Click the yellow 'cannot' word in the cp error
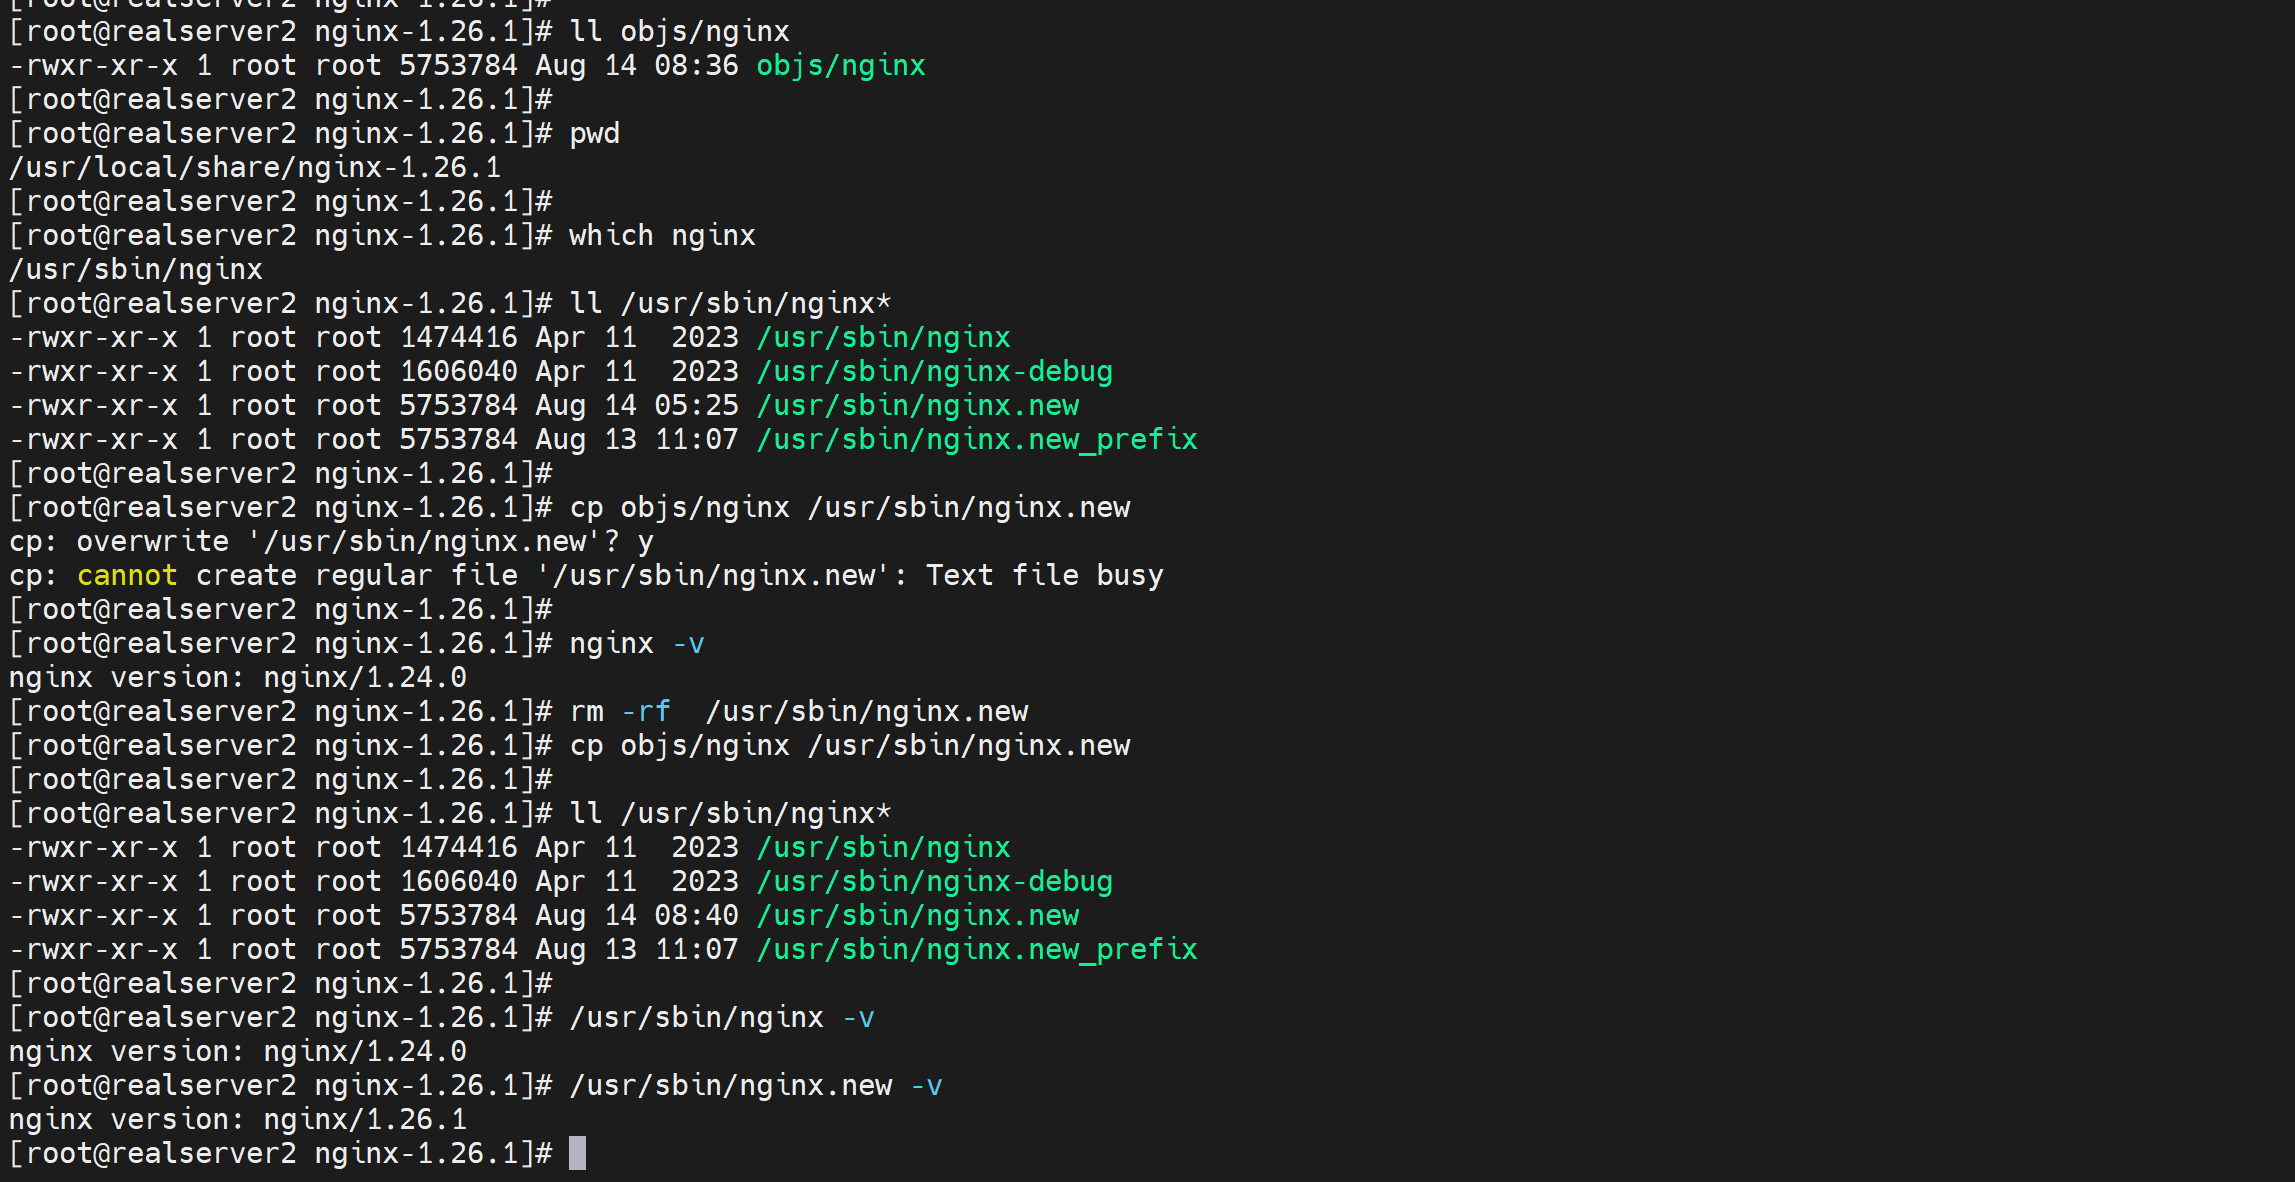The width and height of the screenshot is (2295, 1182). 127,576
